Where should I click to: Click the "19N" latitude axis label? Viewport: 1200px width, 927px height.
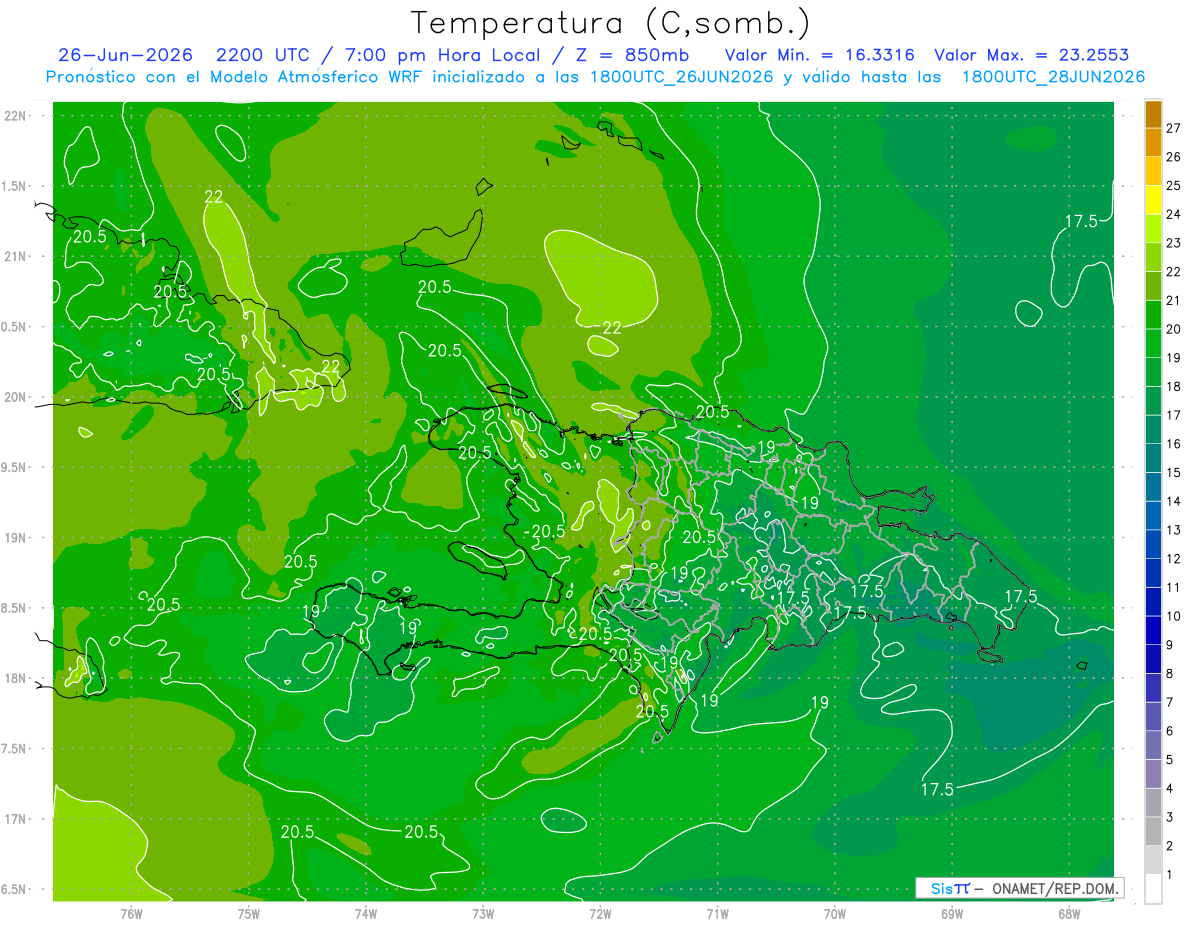tap(15, 538)
